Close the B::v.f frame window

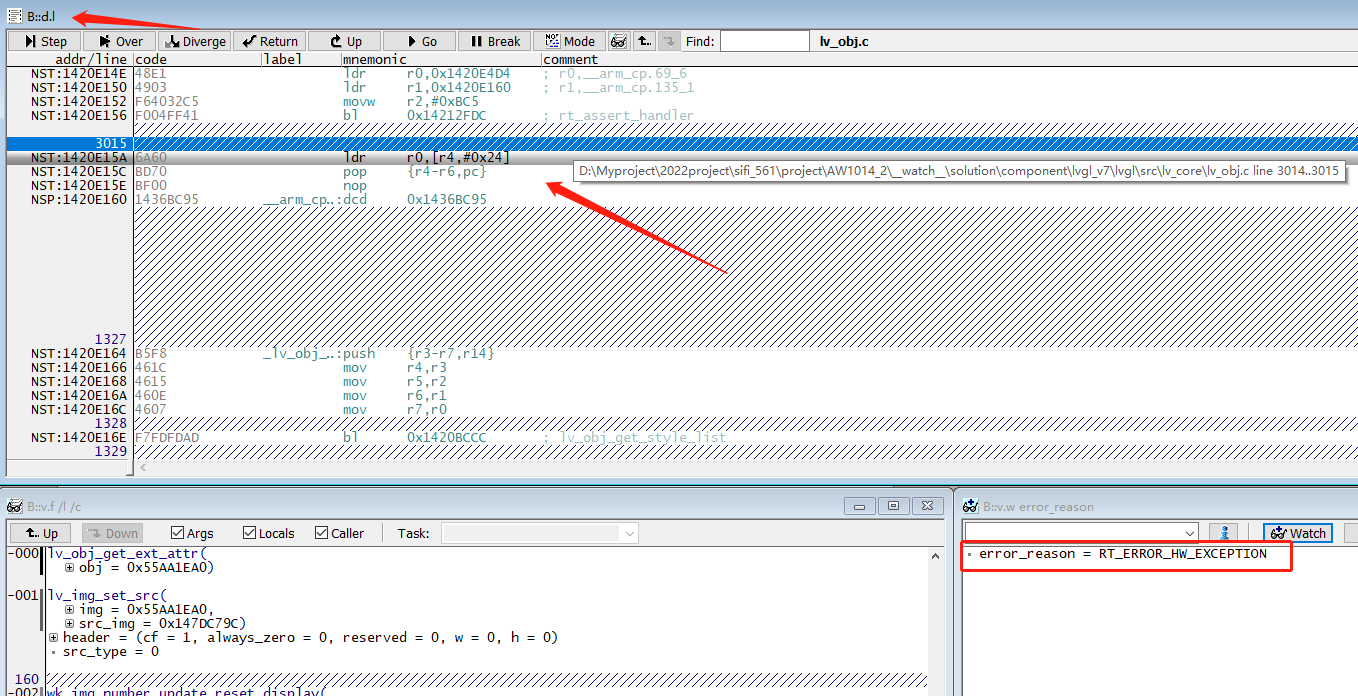(928, 506)
